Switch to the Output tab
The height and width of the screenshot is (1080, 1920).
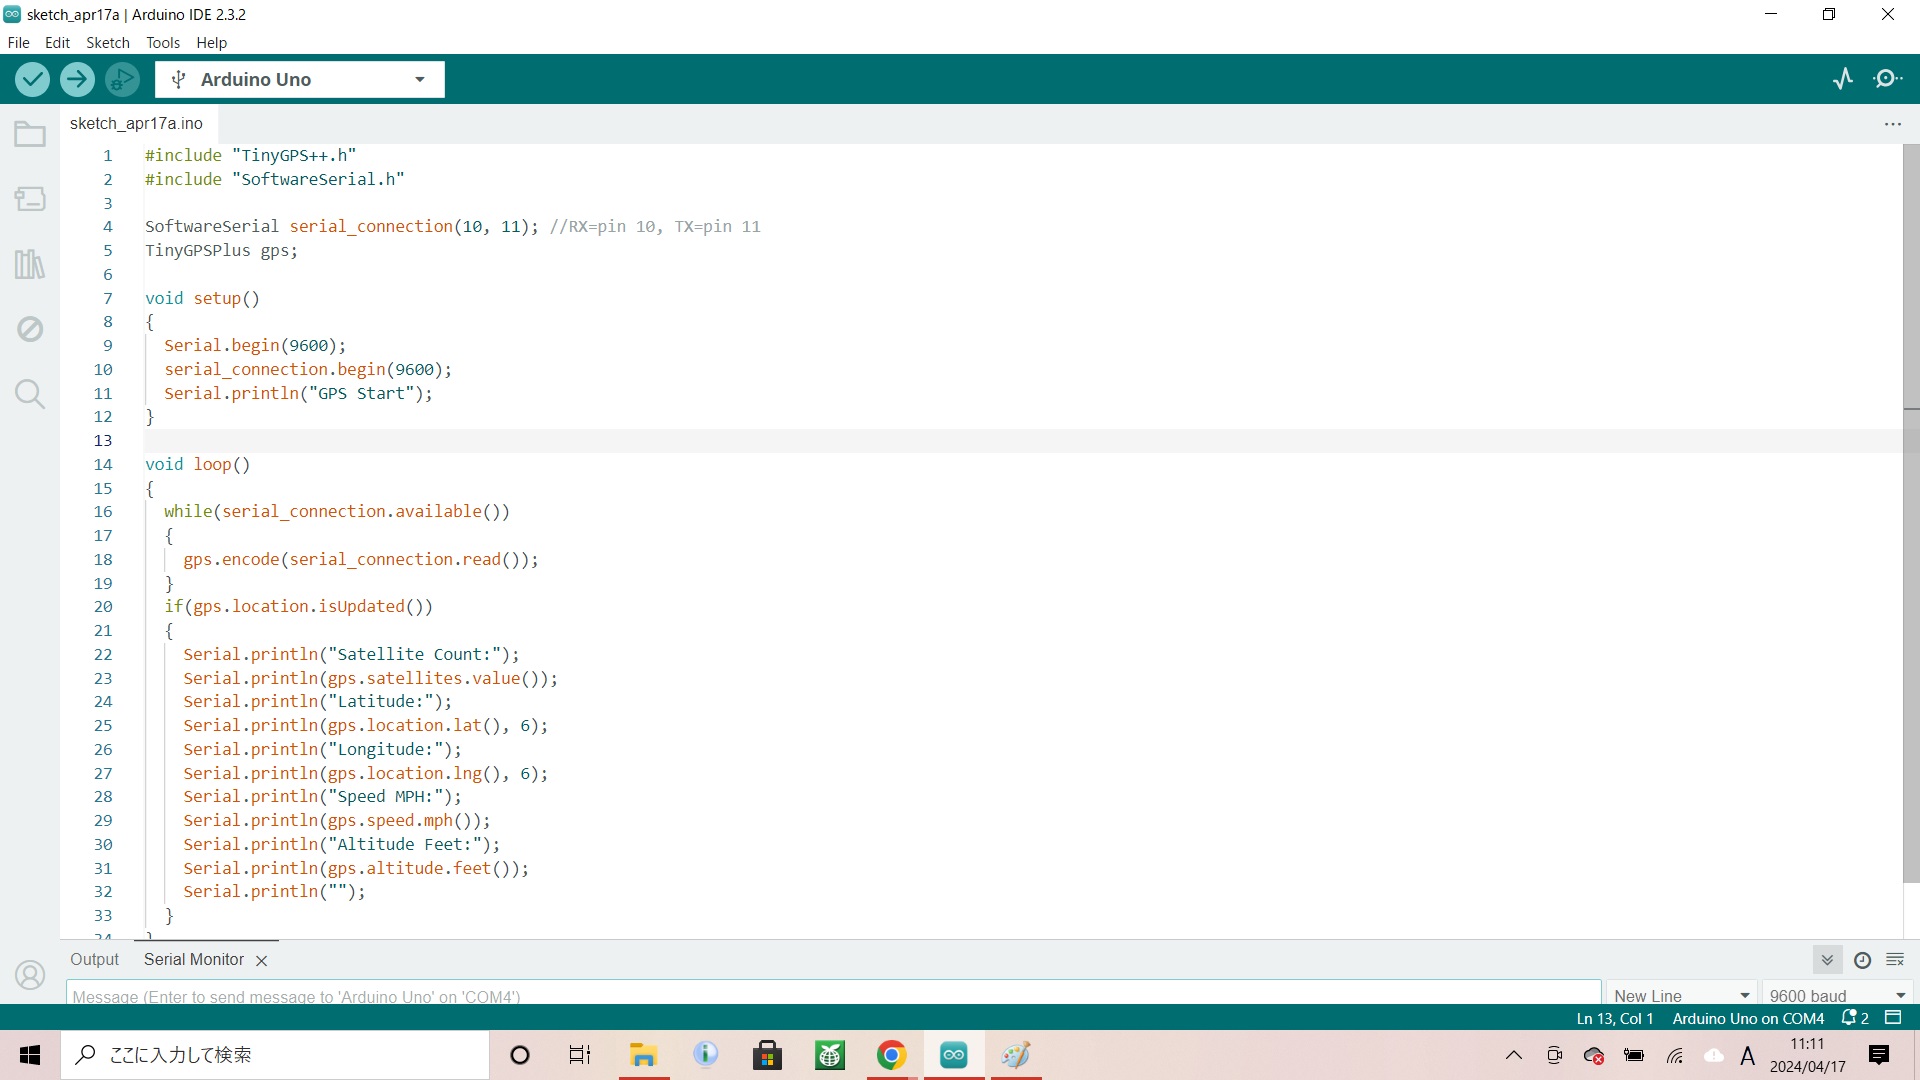pyautogui.click(x=94, y=960)
